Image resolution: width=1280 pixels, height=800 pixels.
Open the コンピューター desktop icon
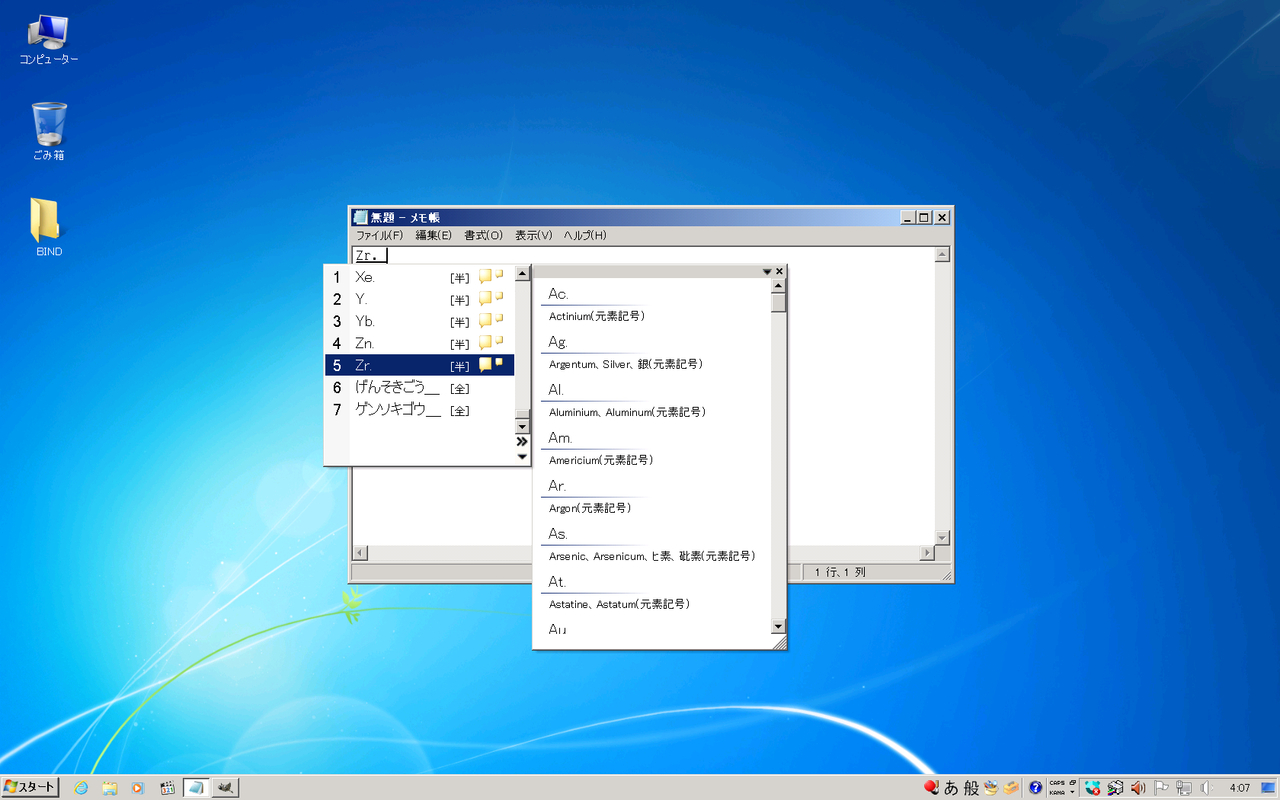pos(48,40)
